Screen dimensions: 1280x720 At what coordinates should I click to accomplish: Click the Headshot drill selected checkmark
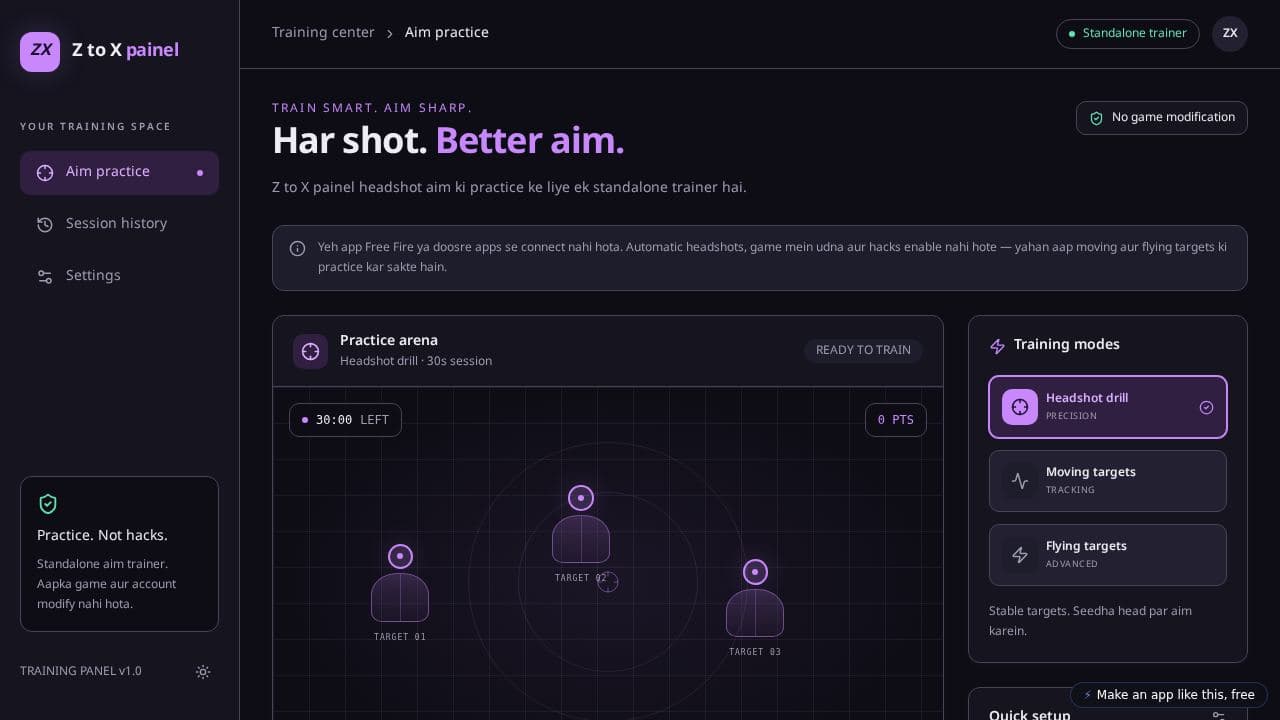[x=1206, y=407]
